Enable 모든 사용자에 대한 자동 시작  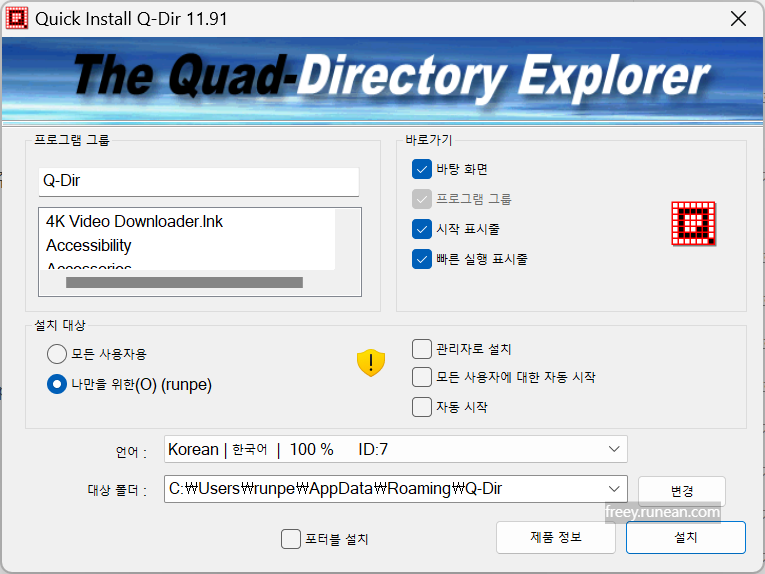tap(422, 377)
